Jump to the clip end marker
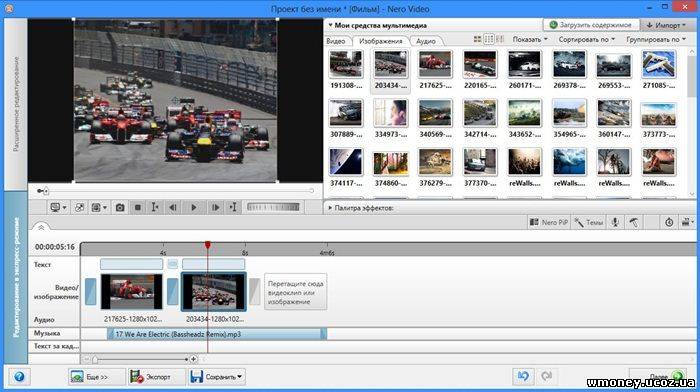 [x=233, y=208]
